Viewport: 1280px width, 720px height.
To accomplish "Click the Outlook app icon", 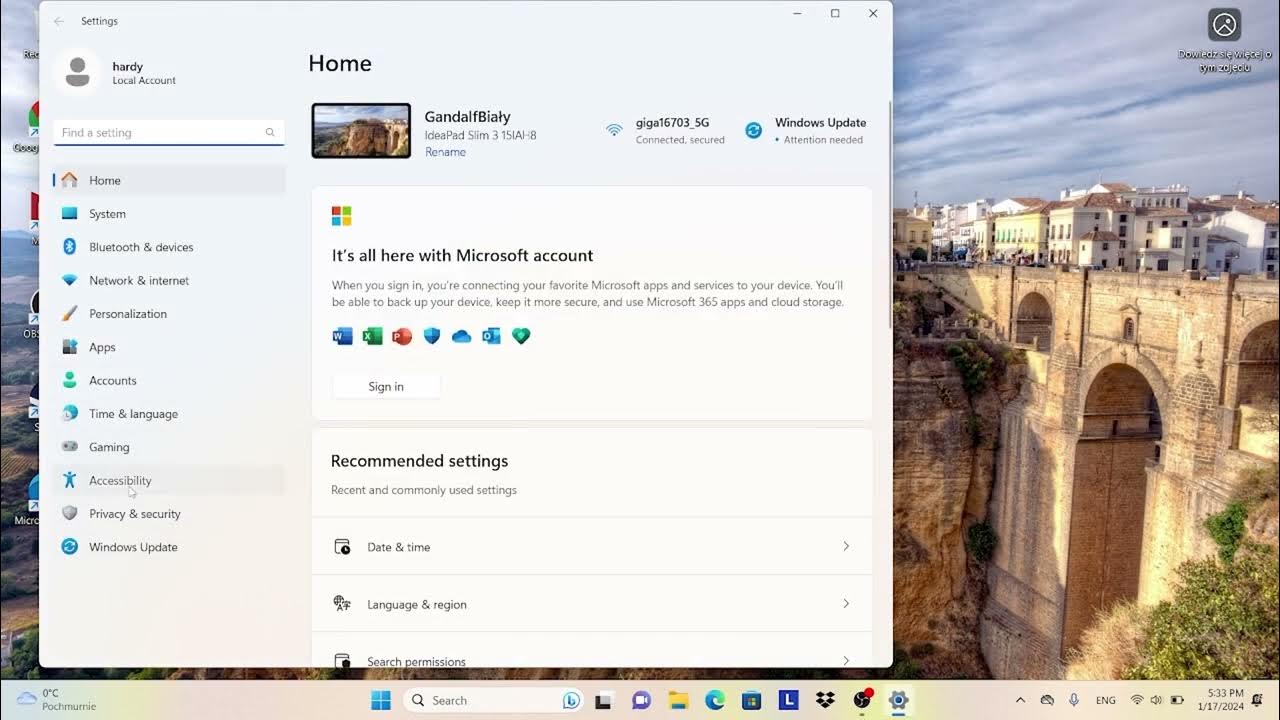I will 491,336.
